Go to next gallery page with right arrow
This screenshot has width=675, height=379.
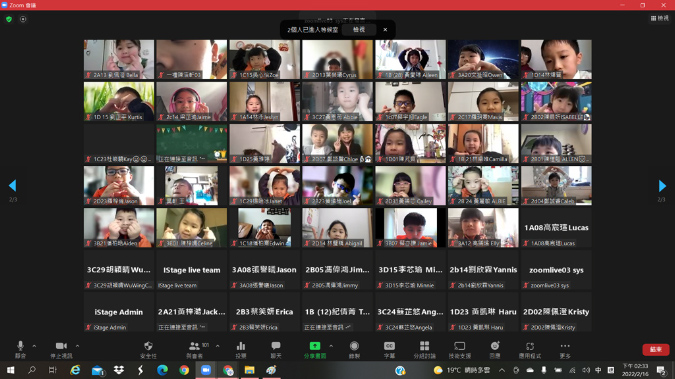[x=662, y=186]
